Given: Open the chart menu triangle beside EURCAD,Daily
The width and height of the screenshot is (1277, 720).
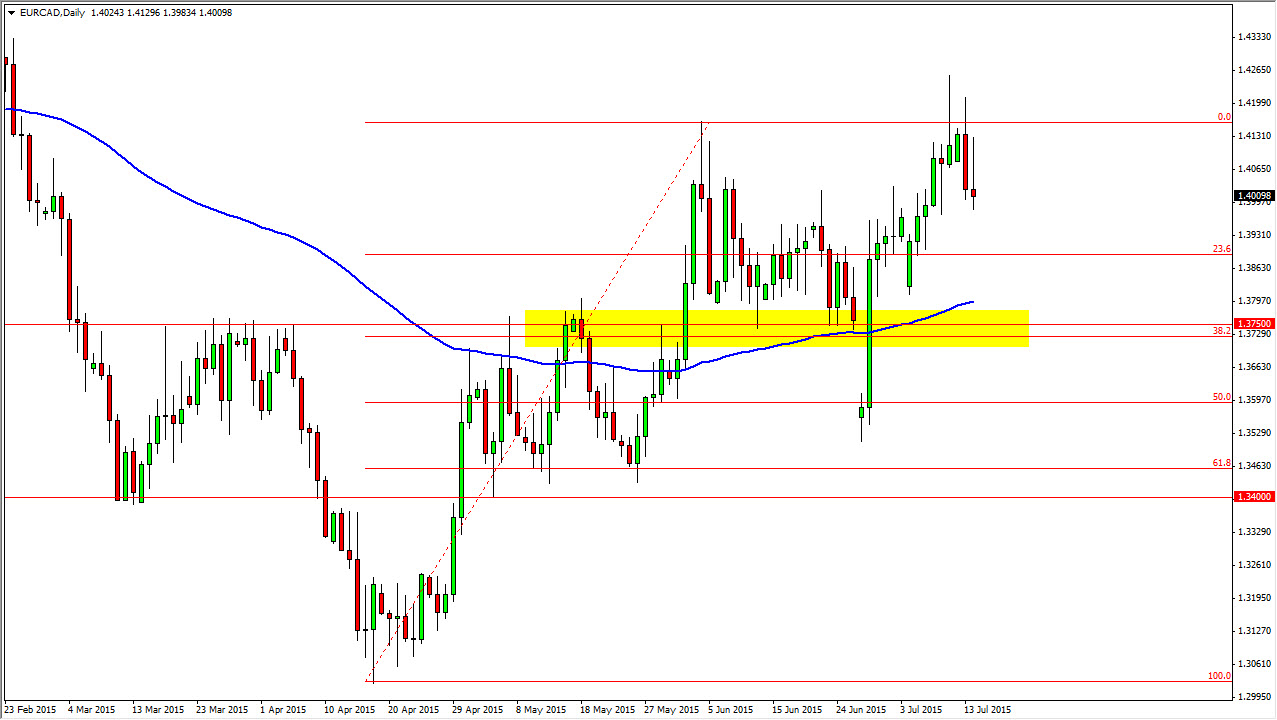Looking at the screenshot, I should 11,12.
